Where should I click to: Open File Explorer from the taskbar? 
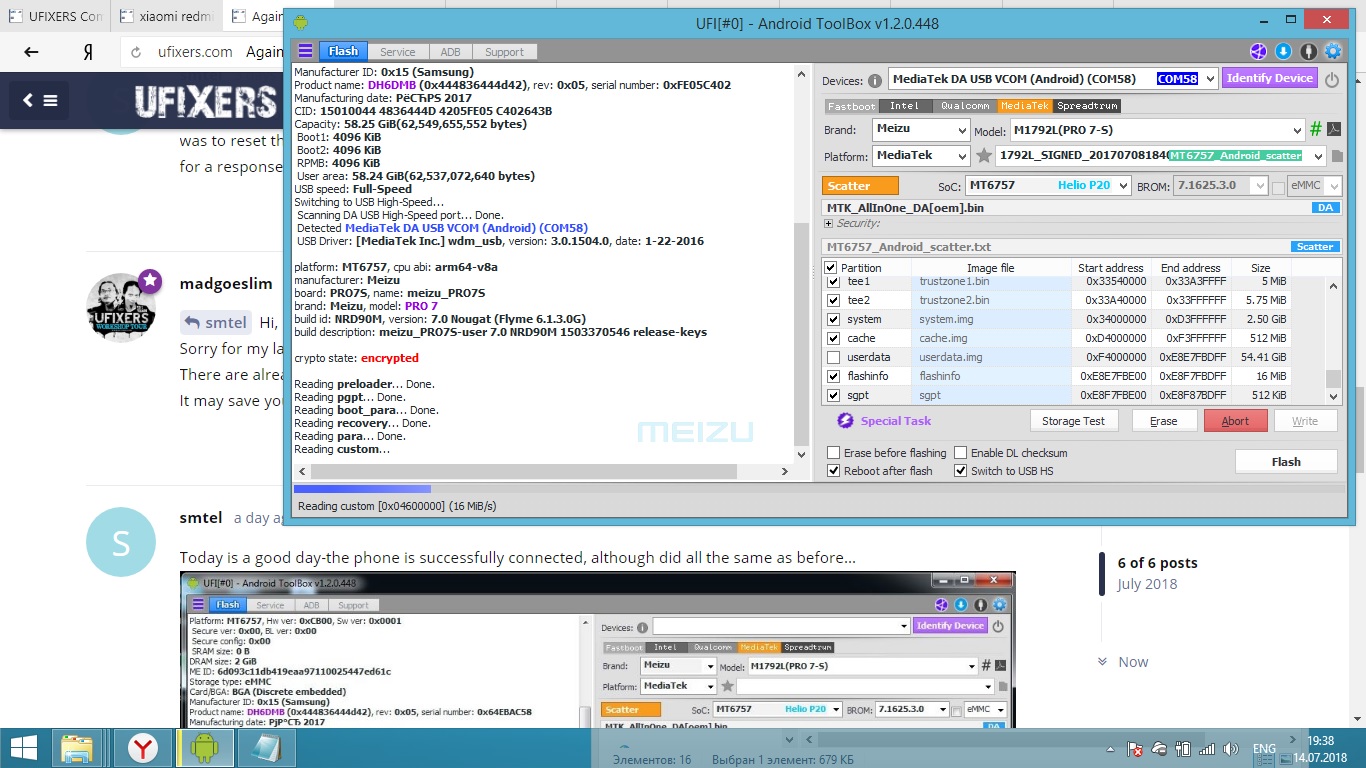[77, 748]
